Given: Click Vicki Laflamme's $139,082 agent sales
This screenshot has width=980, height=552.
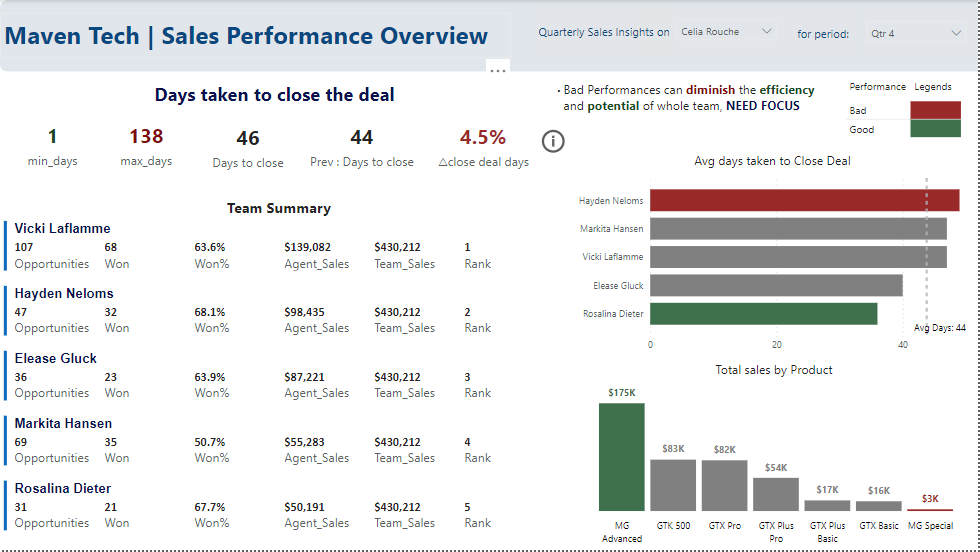Looking at the screenshot, I should point(308,247).
